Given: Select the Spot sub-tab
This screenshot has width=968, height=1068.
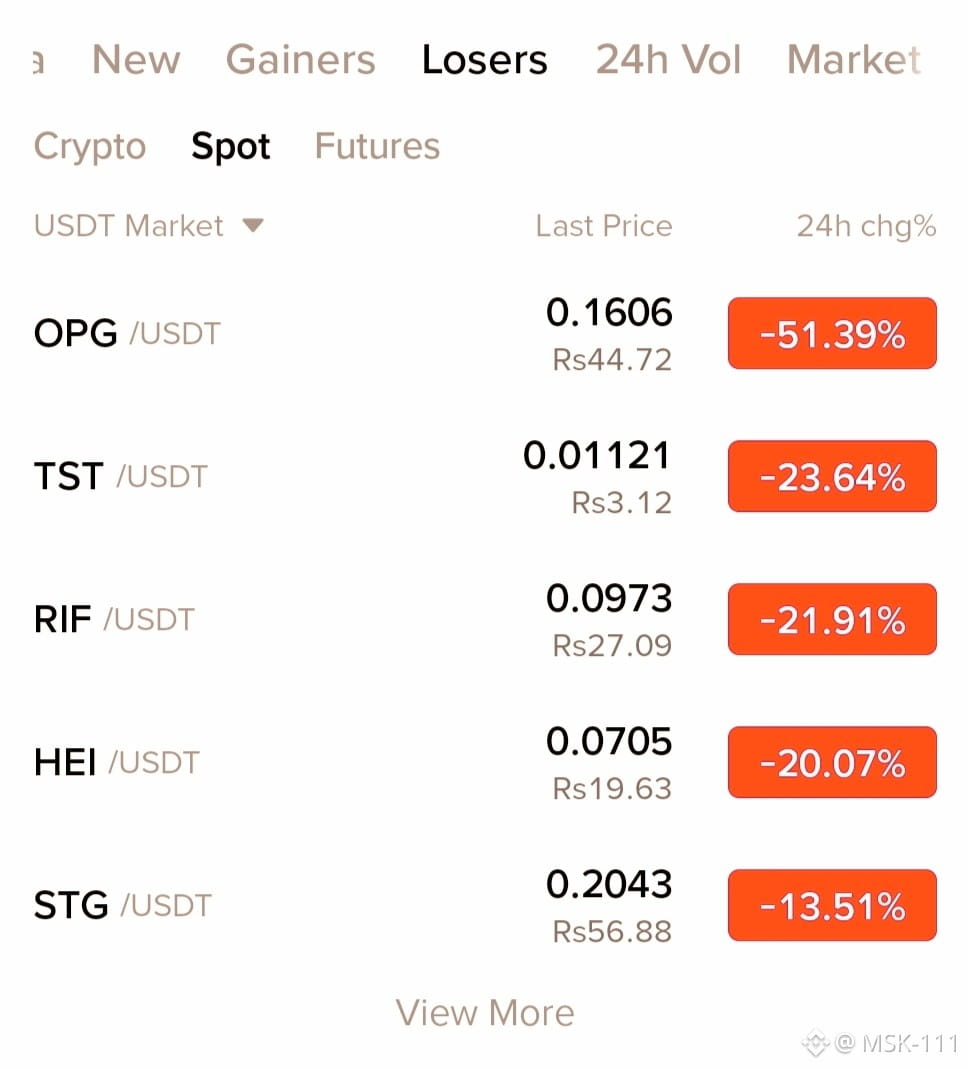Looking at the screenshot, I should click(x=231, y=146).
